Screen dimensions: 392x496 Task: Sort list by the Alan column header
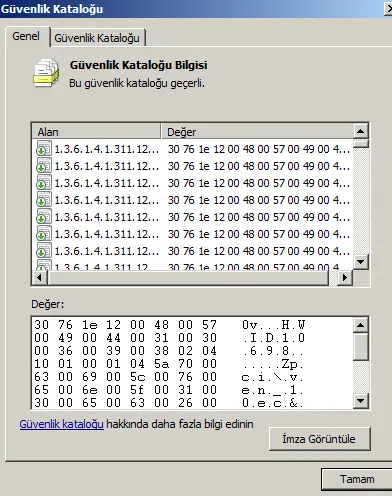[96, 132]
